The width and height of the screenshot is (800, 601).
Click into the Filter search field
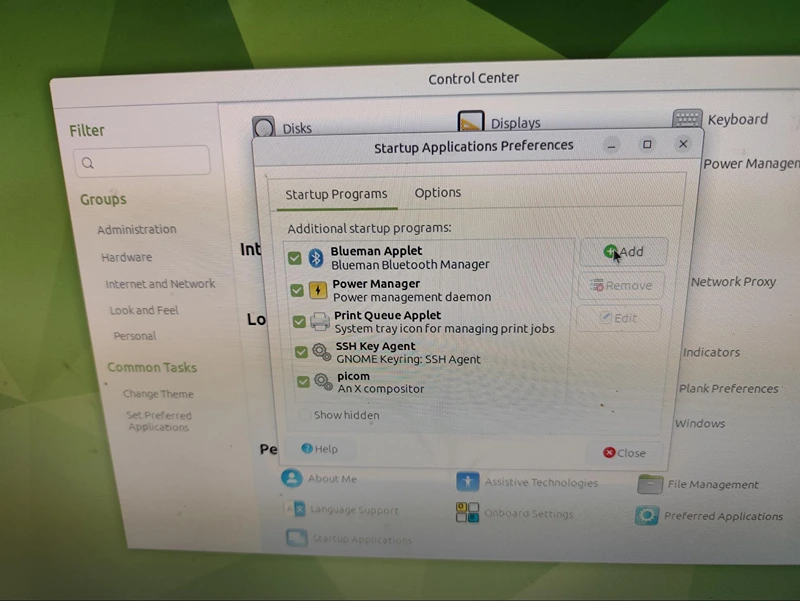pos(142,161)
